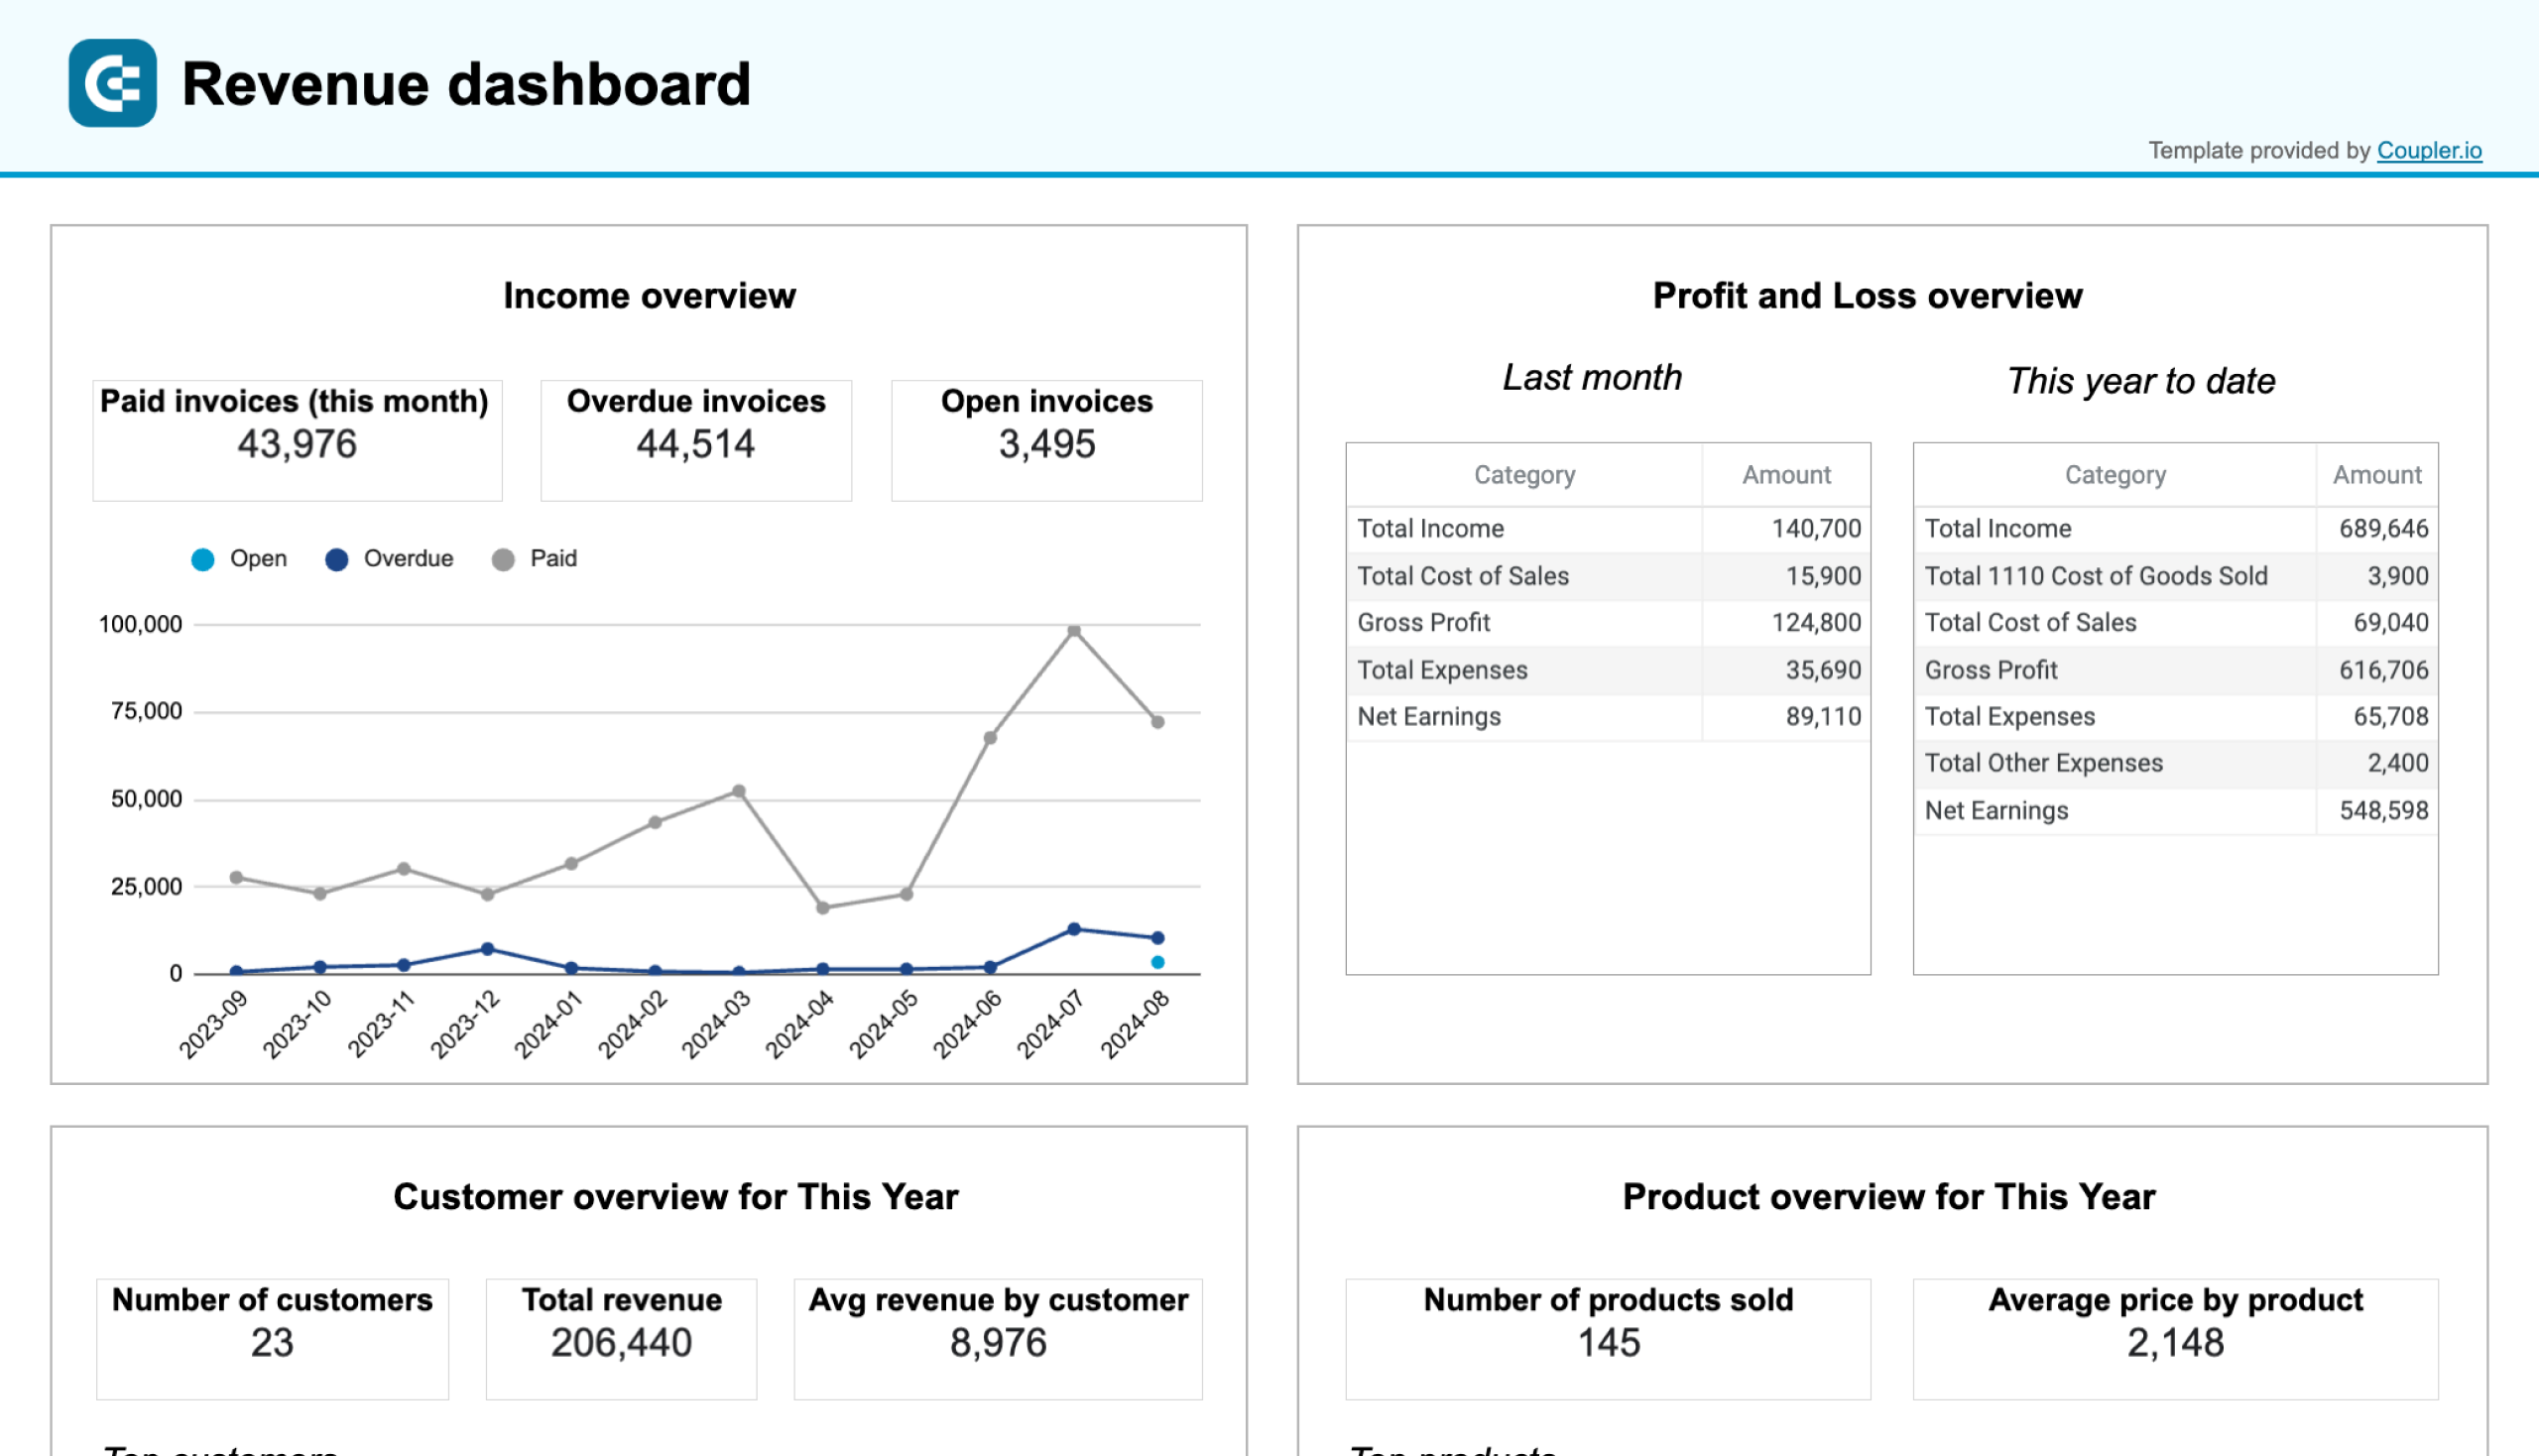Click the Total Income row in Last Month
2539x1456 pixels.
point(1608,527)
